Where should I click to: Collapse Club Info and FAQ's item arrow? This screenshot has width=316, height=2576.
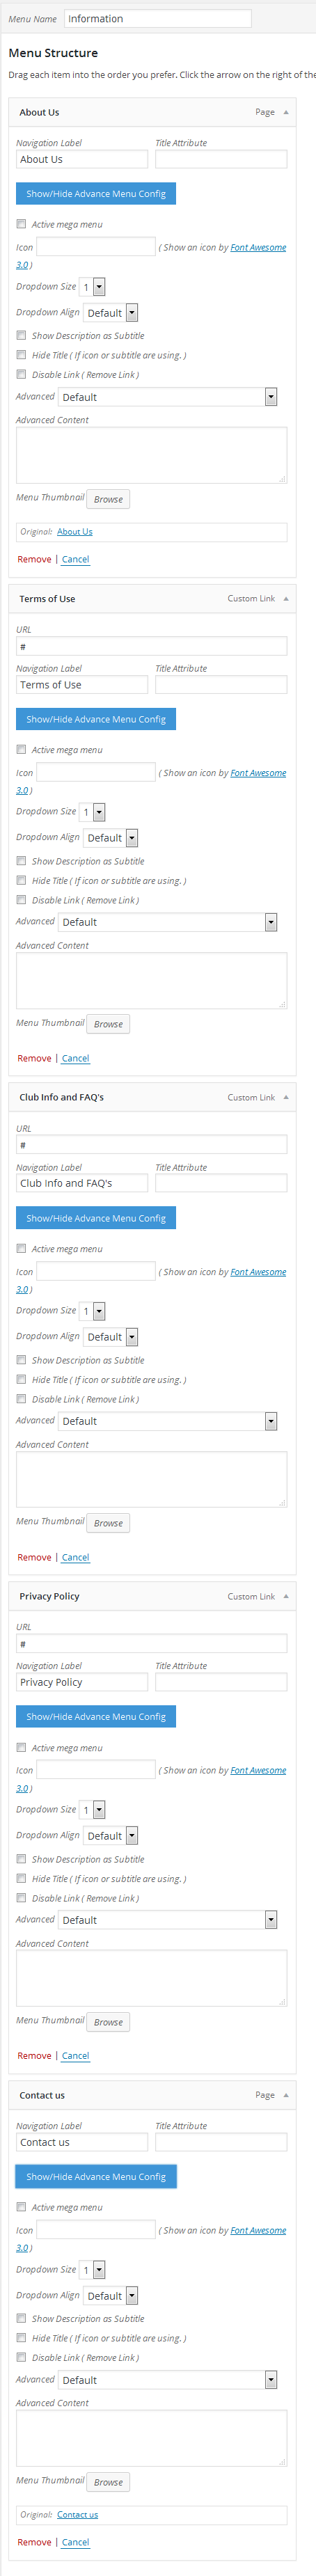coord(286,1097)
